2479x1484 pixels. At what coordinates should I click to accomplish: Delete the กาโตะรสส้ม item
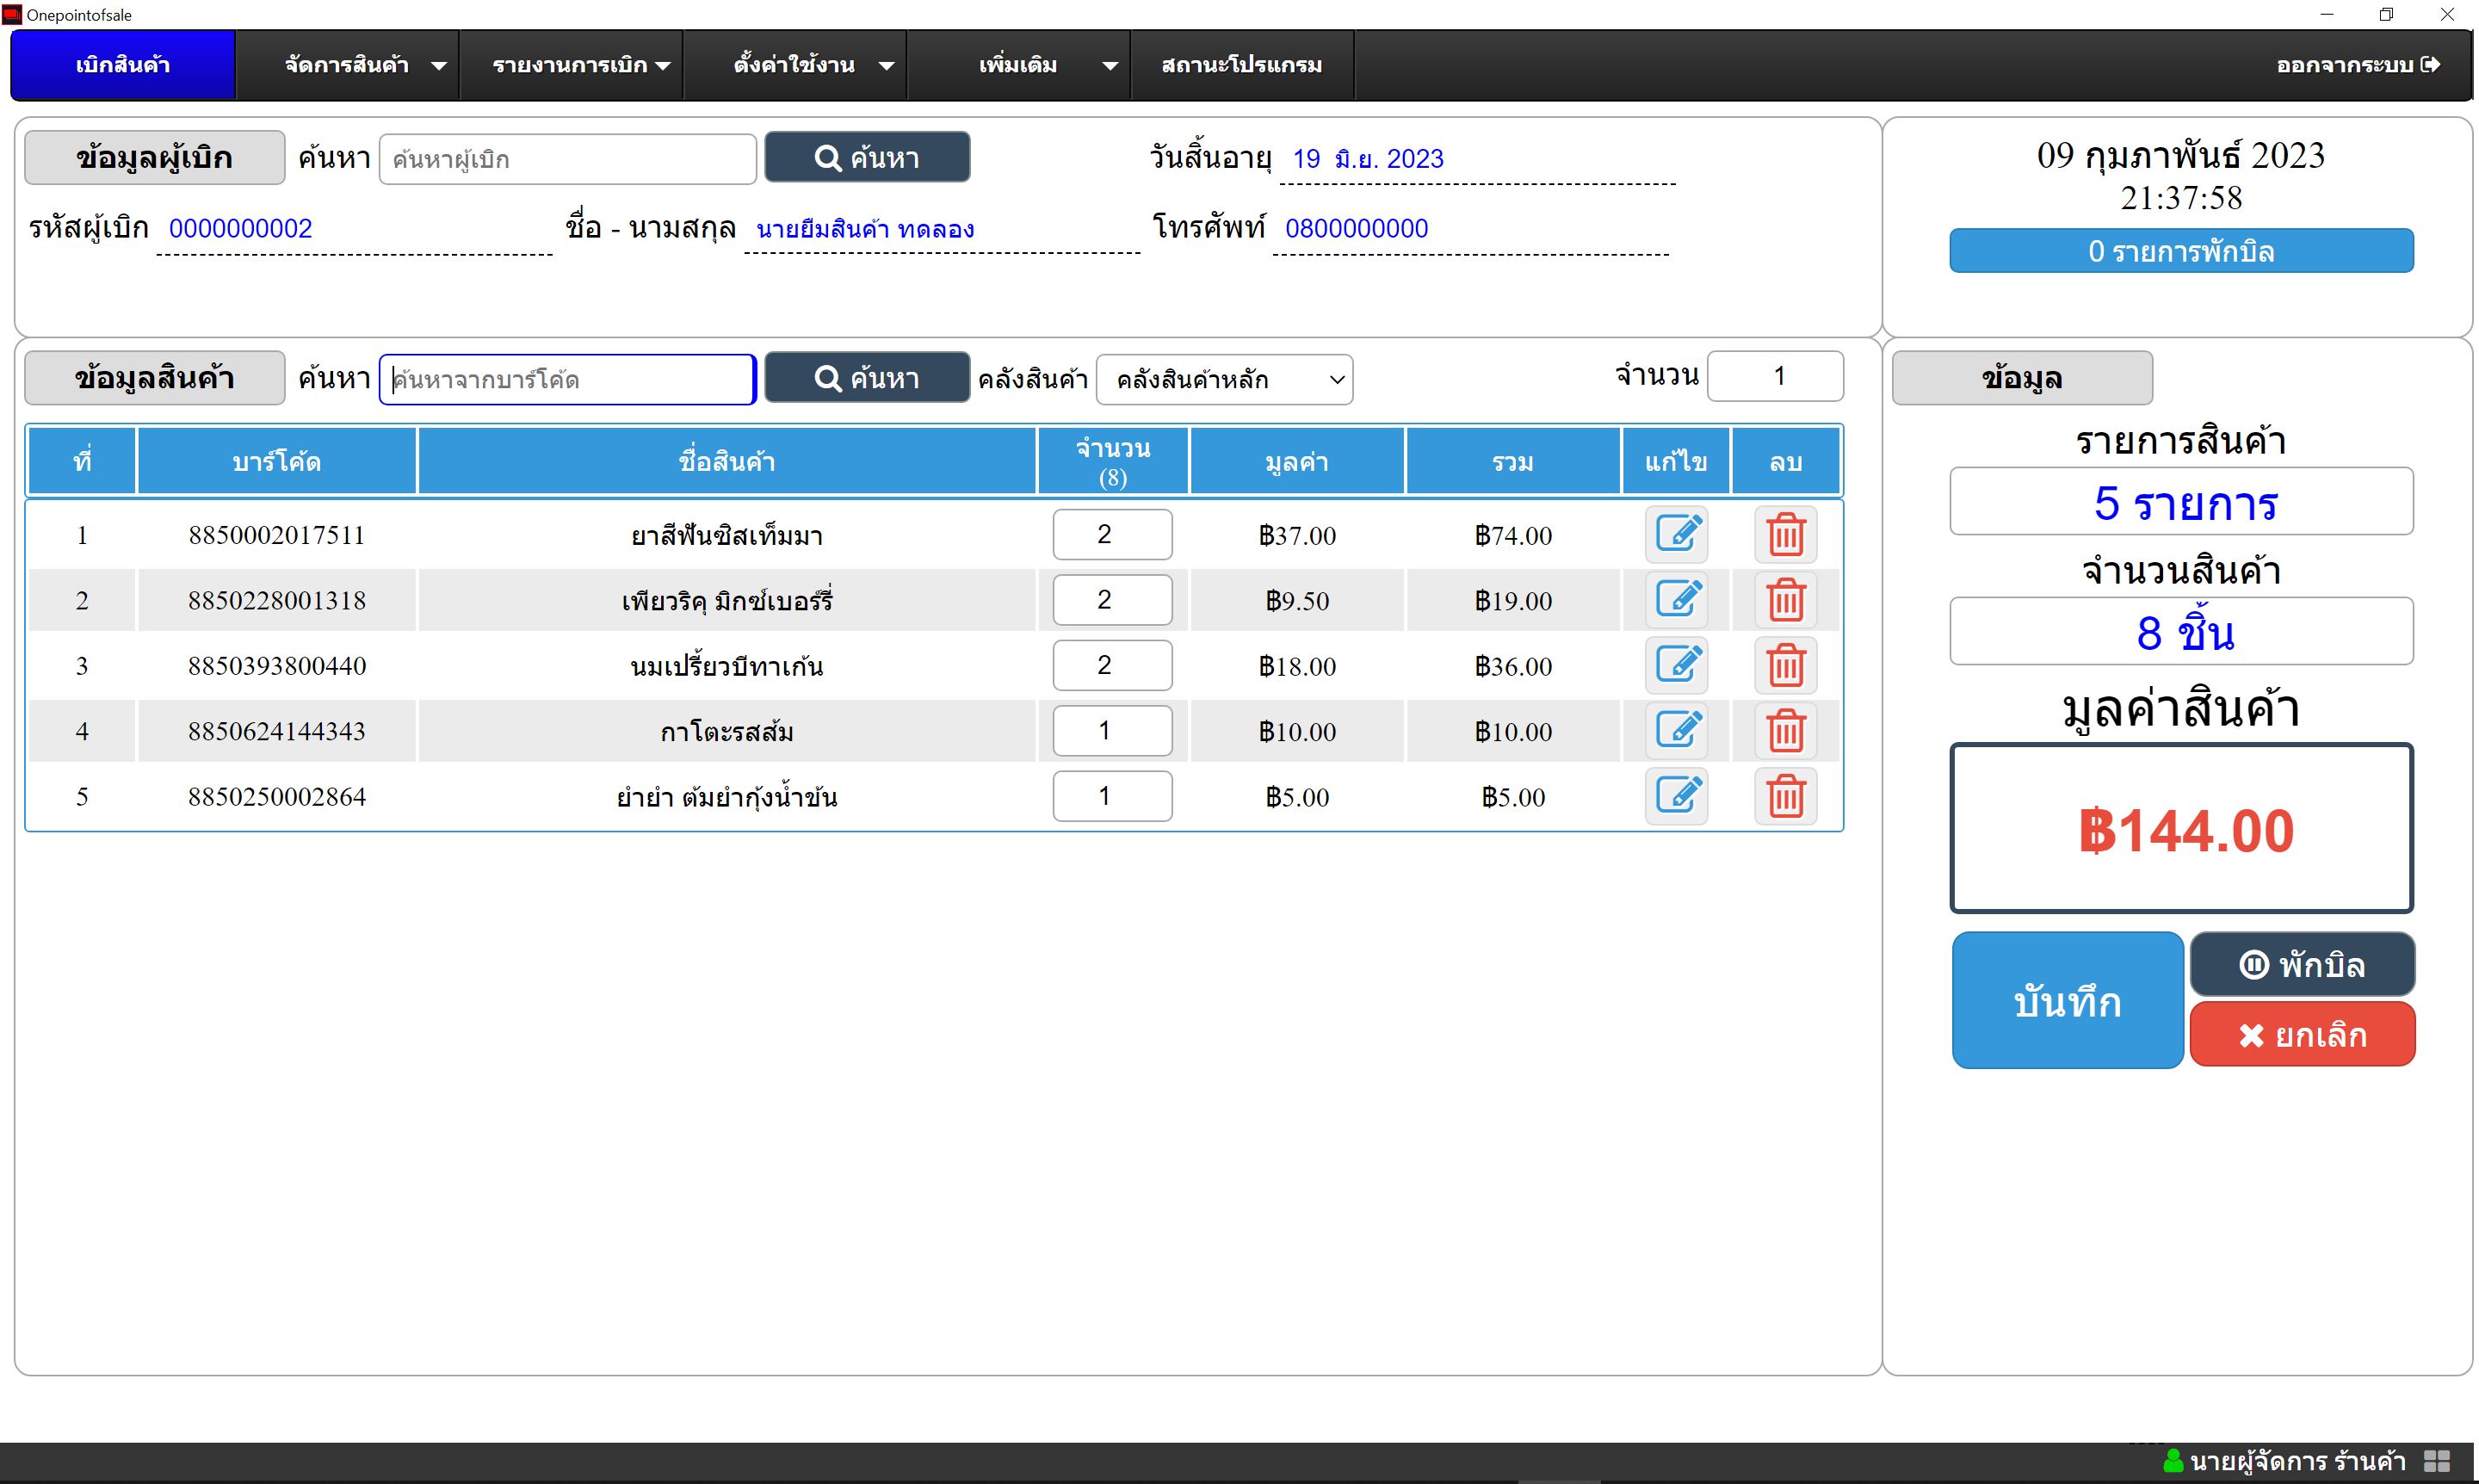click(x=1785, y=730)
